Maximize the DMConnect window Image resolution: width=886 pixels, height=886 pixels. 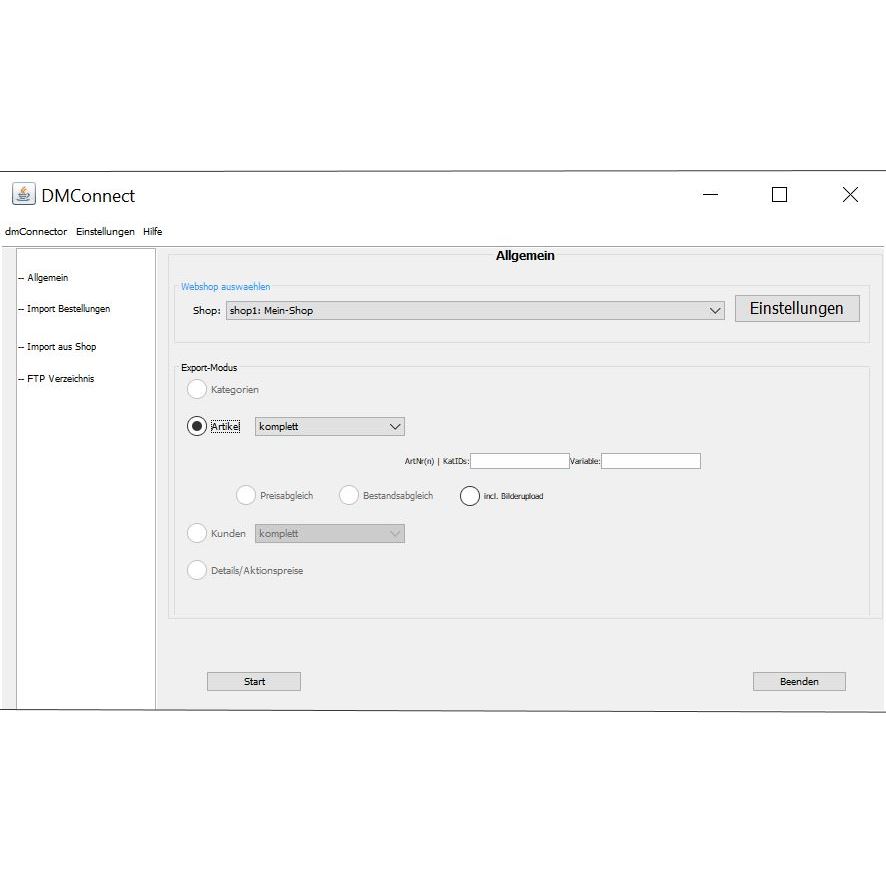(x=779, y=195)
